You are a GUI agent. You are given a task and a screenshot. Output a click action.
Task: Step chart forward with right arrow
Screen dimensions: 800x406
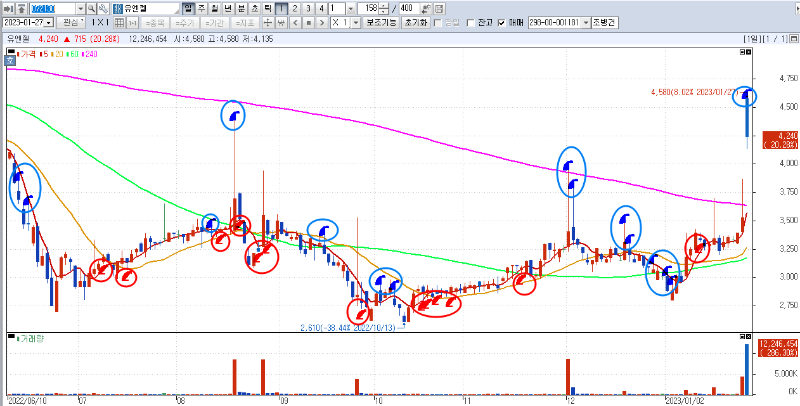click(322, 23)
